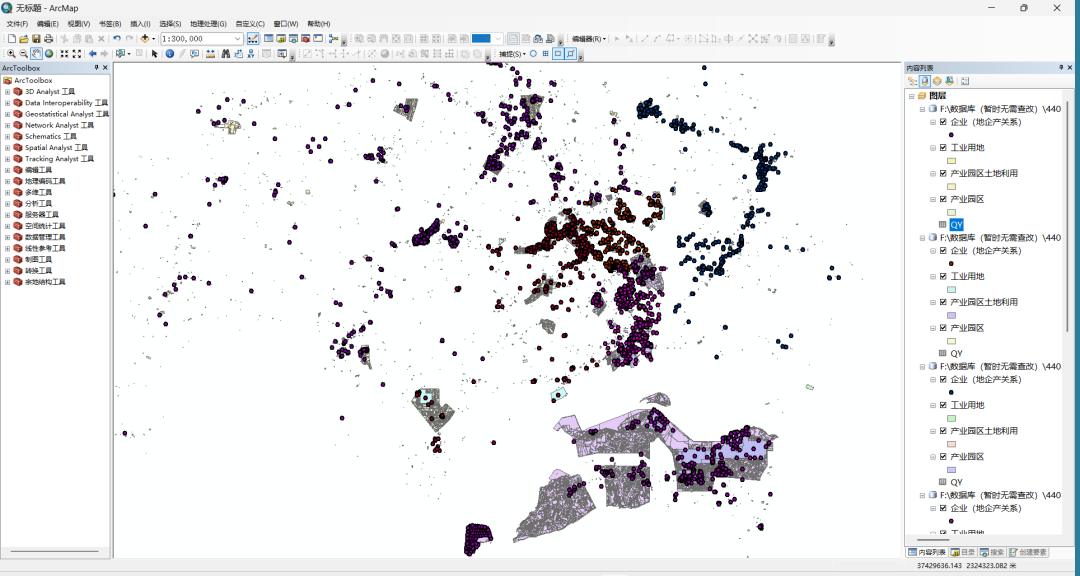Open the map scale 1:300,000 dropdown
The width and height of the screenshot is (1080, 576).
click(238, 39)
